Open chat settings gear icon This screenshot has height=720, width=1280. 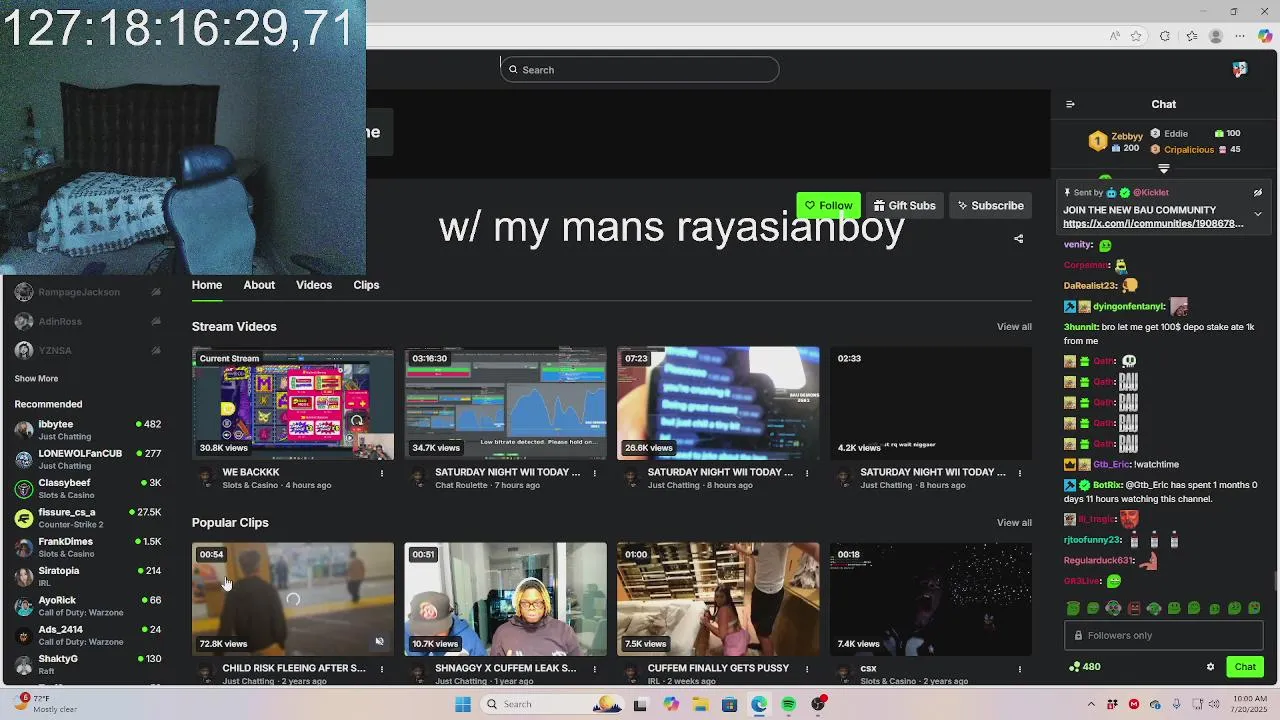tap(1210, 667)
